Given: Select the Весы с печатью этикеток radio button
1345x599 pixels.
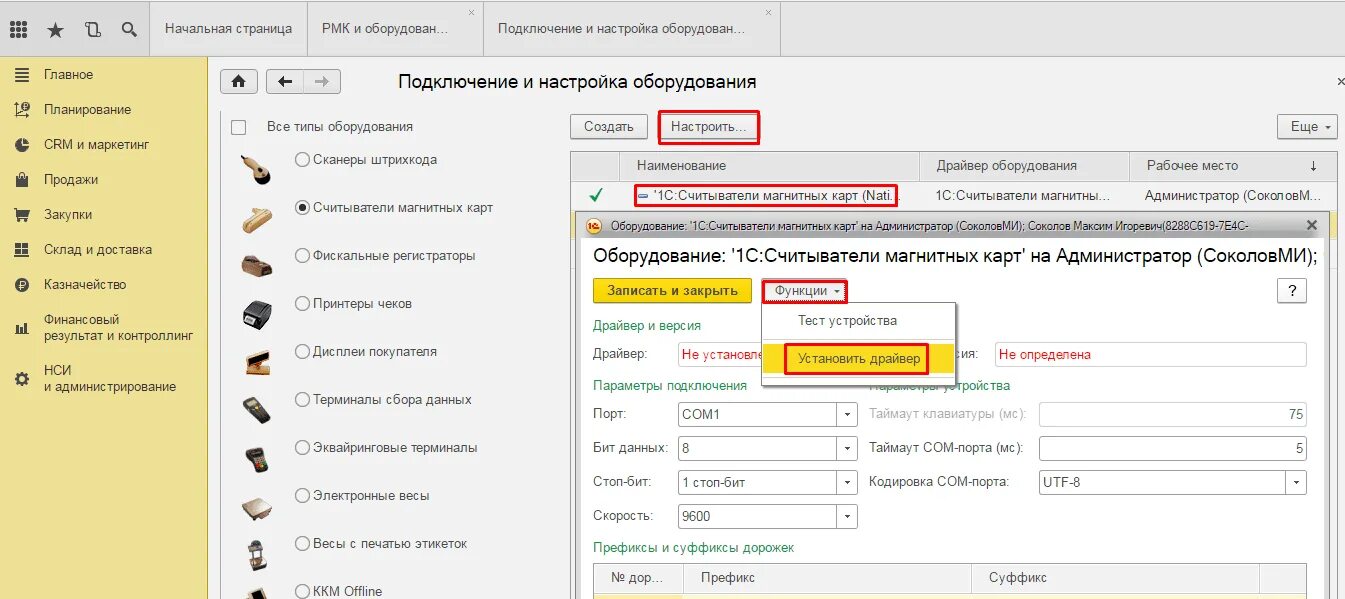Looking at the screenshot, I should click(x=302, y=544).
